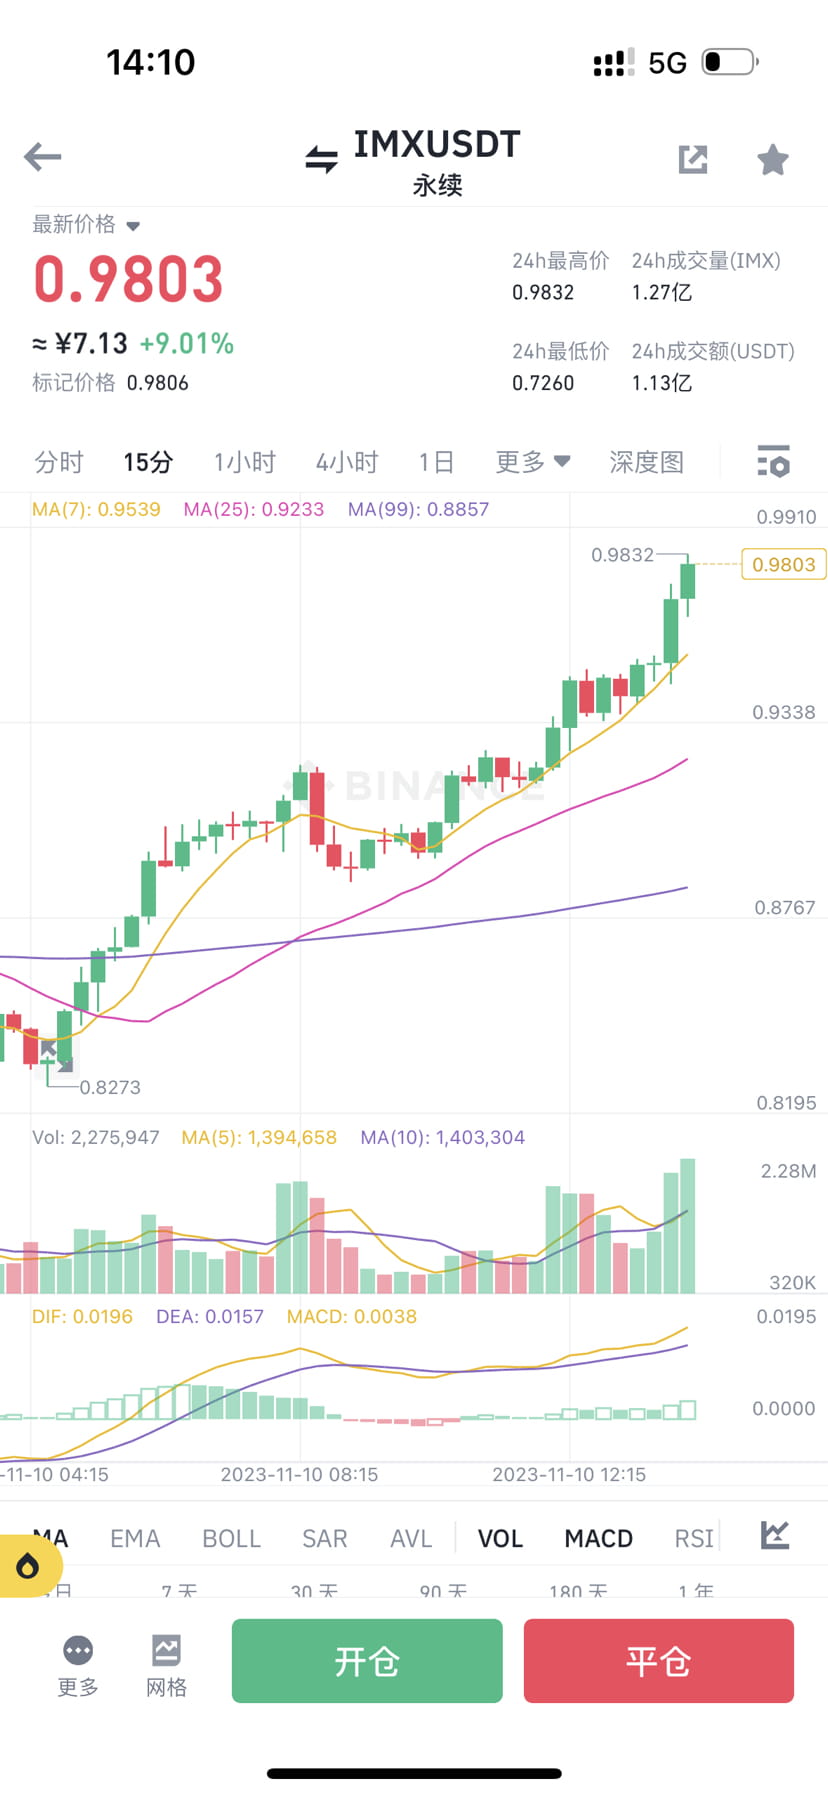Switch to the 1日 timeframe tab

pyautogui.click(x=436, y=461)
